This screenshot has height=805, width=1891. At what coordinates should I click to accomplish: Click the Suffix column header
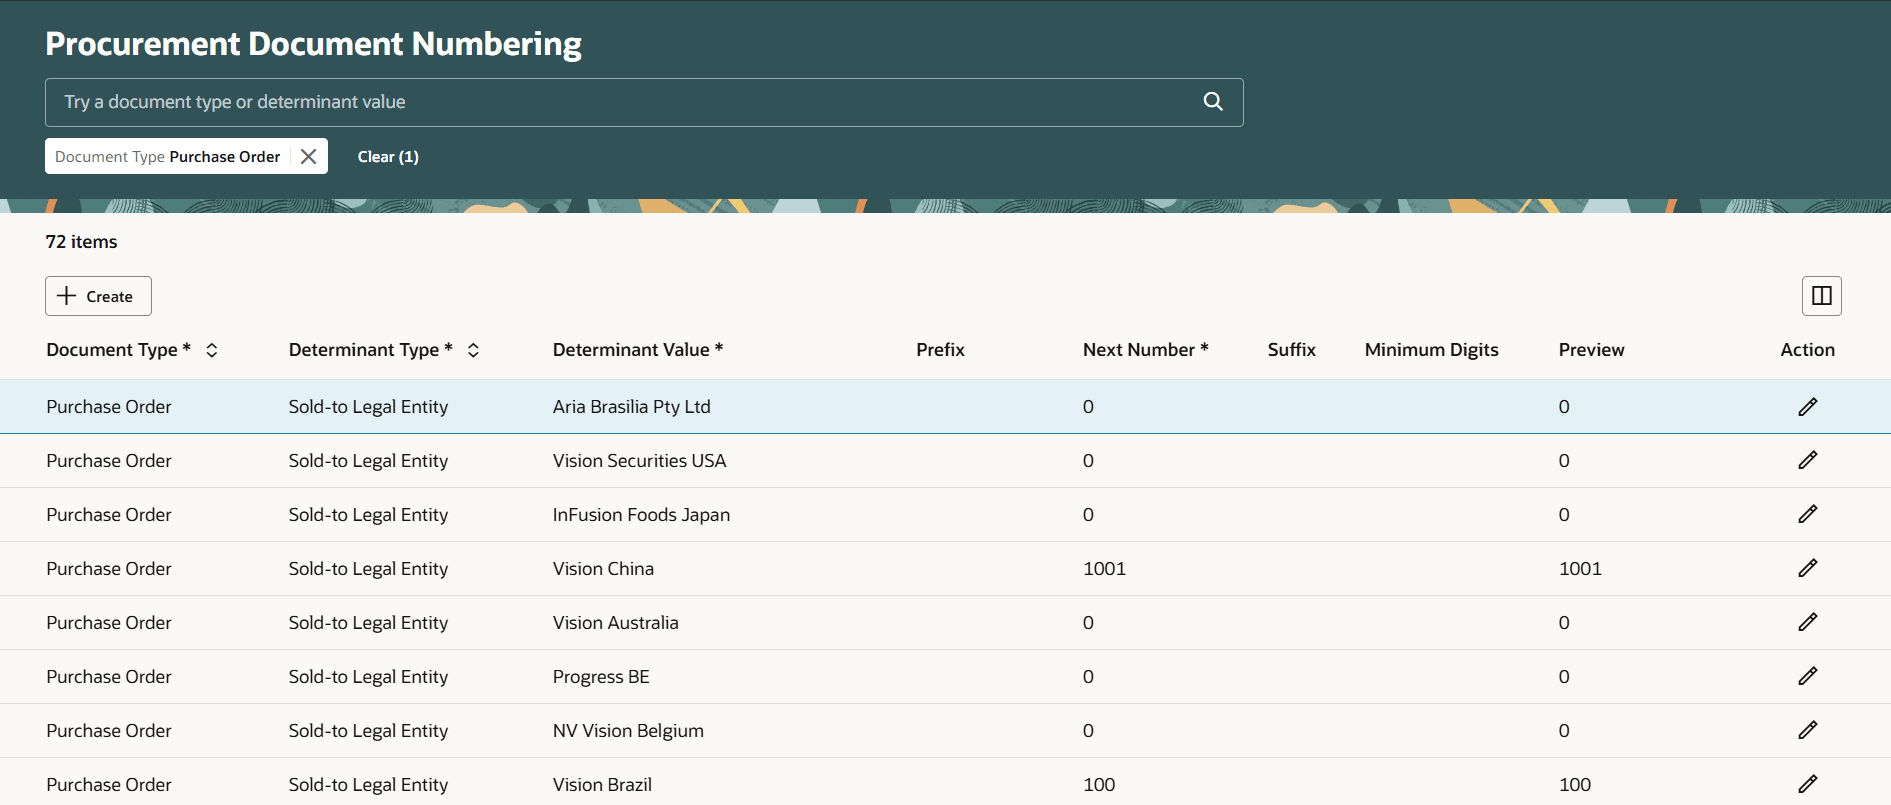click(1291, 350)
